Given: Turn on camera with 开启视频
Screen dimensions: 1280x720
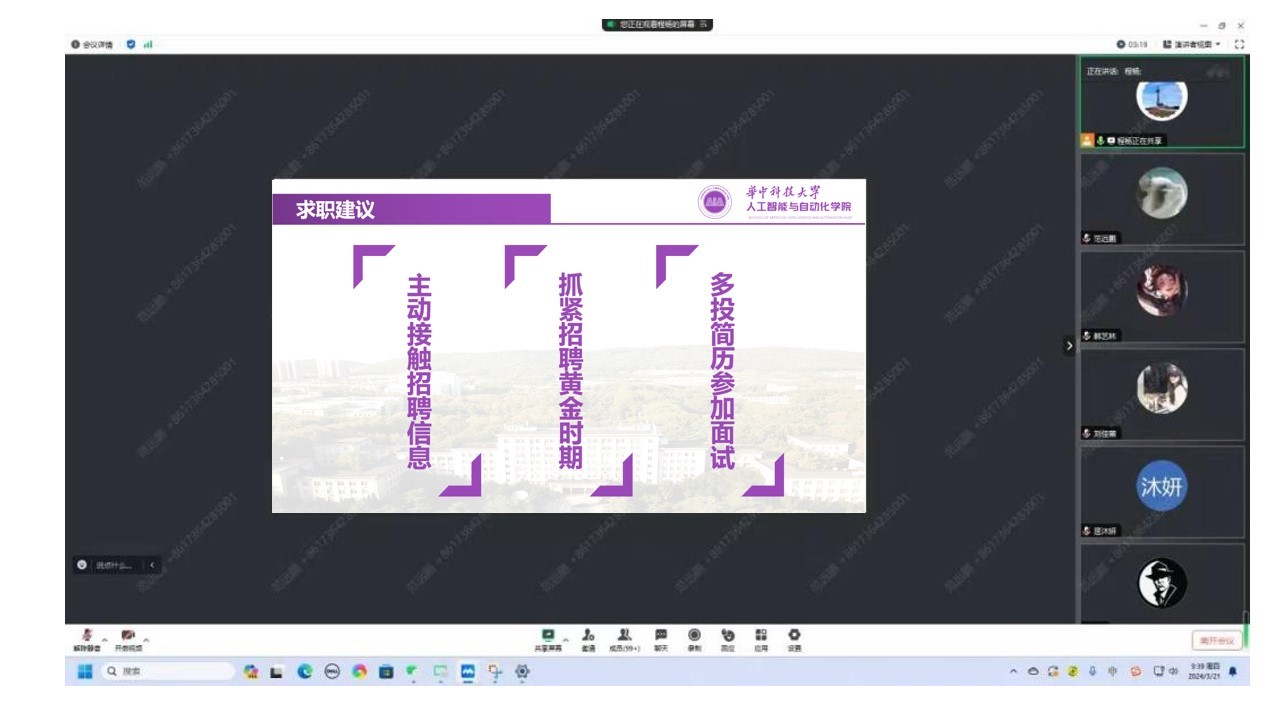Looking at the screenshot, I should pyautogui.click(x=128, y=638).
